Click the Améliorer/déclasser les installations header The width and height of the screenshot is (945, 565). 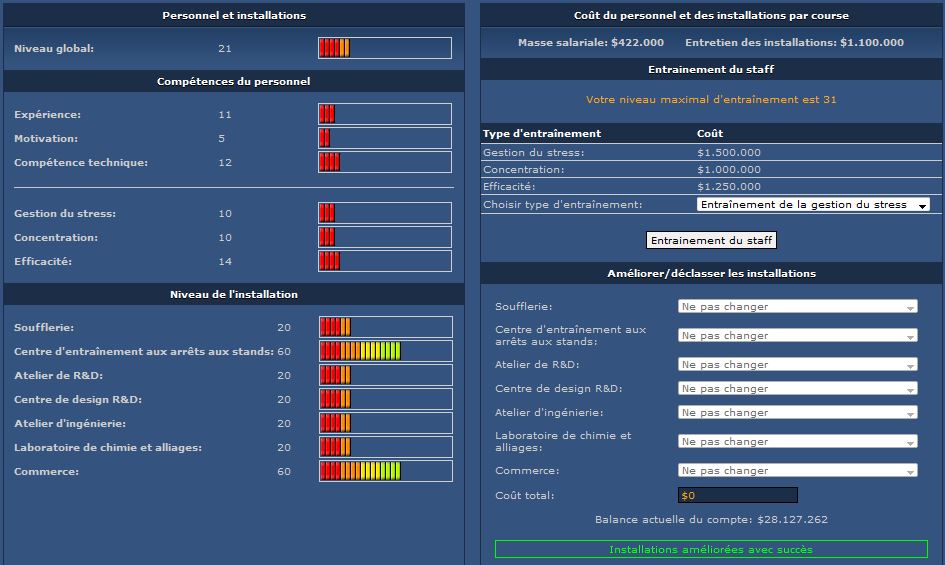pos(711,273)
